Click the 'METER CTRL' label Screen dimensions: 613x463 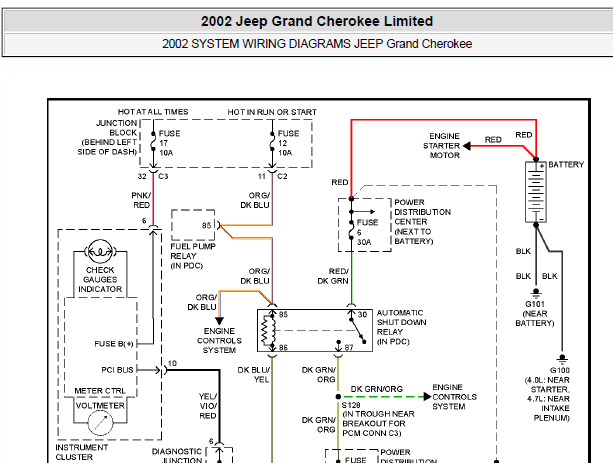100,391
